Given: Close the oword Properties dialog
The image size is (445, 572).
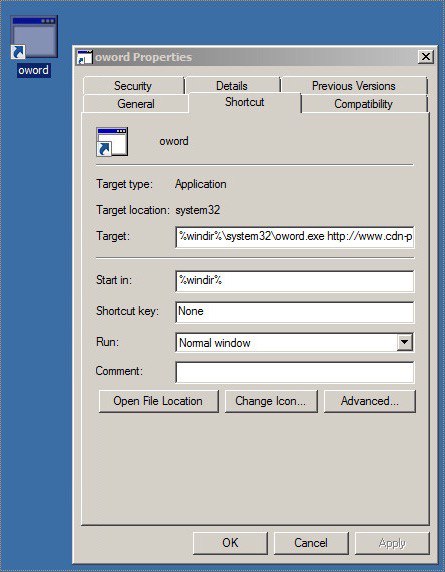Looking at the screenshot, I should 425,57.
